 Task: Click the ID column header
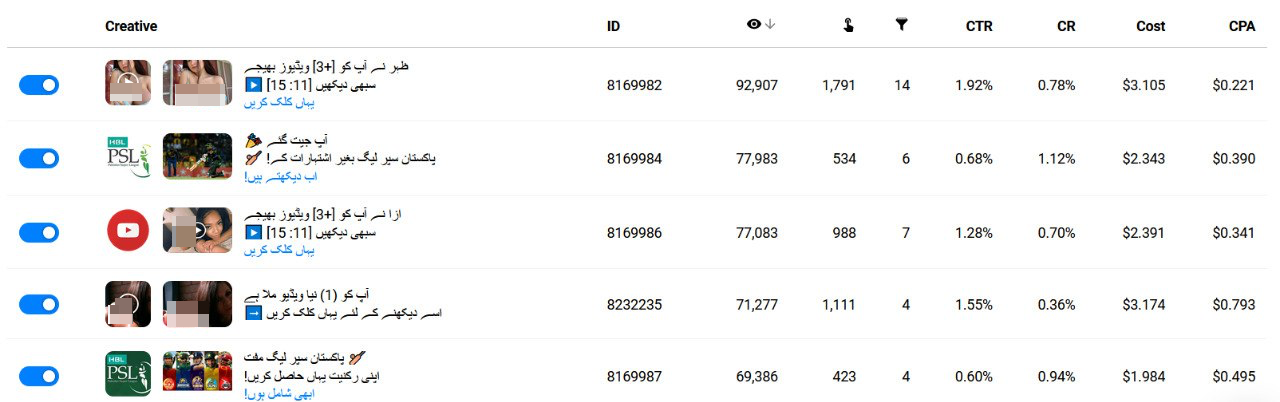coord(613,26)
